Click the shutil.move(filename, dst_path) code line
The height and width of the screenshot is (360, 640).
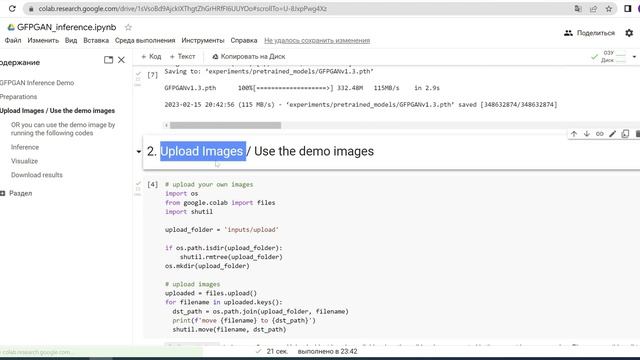click(229, 329)
